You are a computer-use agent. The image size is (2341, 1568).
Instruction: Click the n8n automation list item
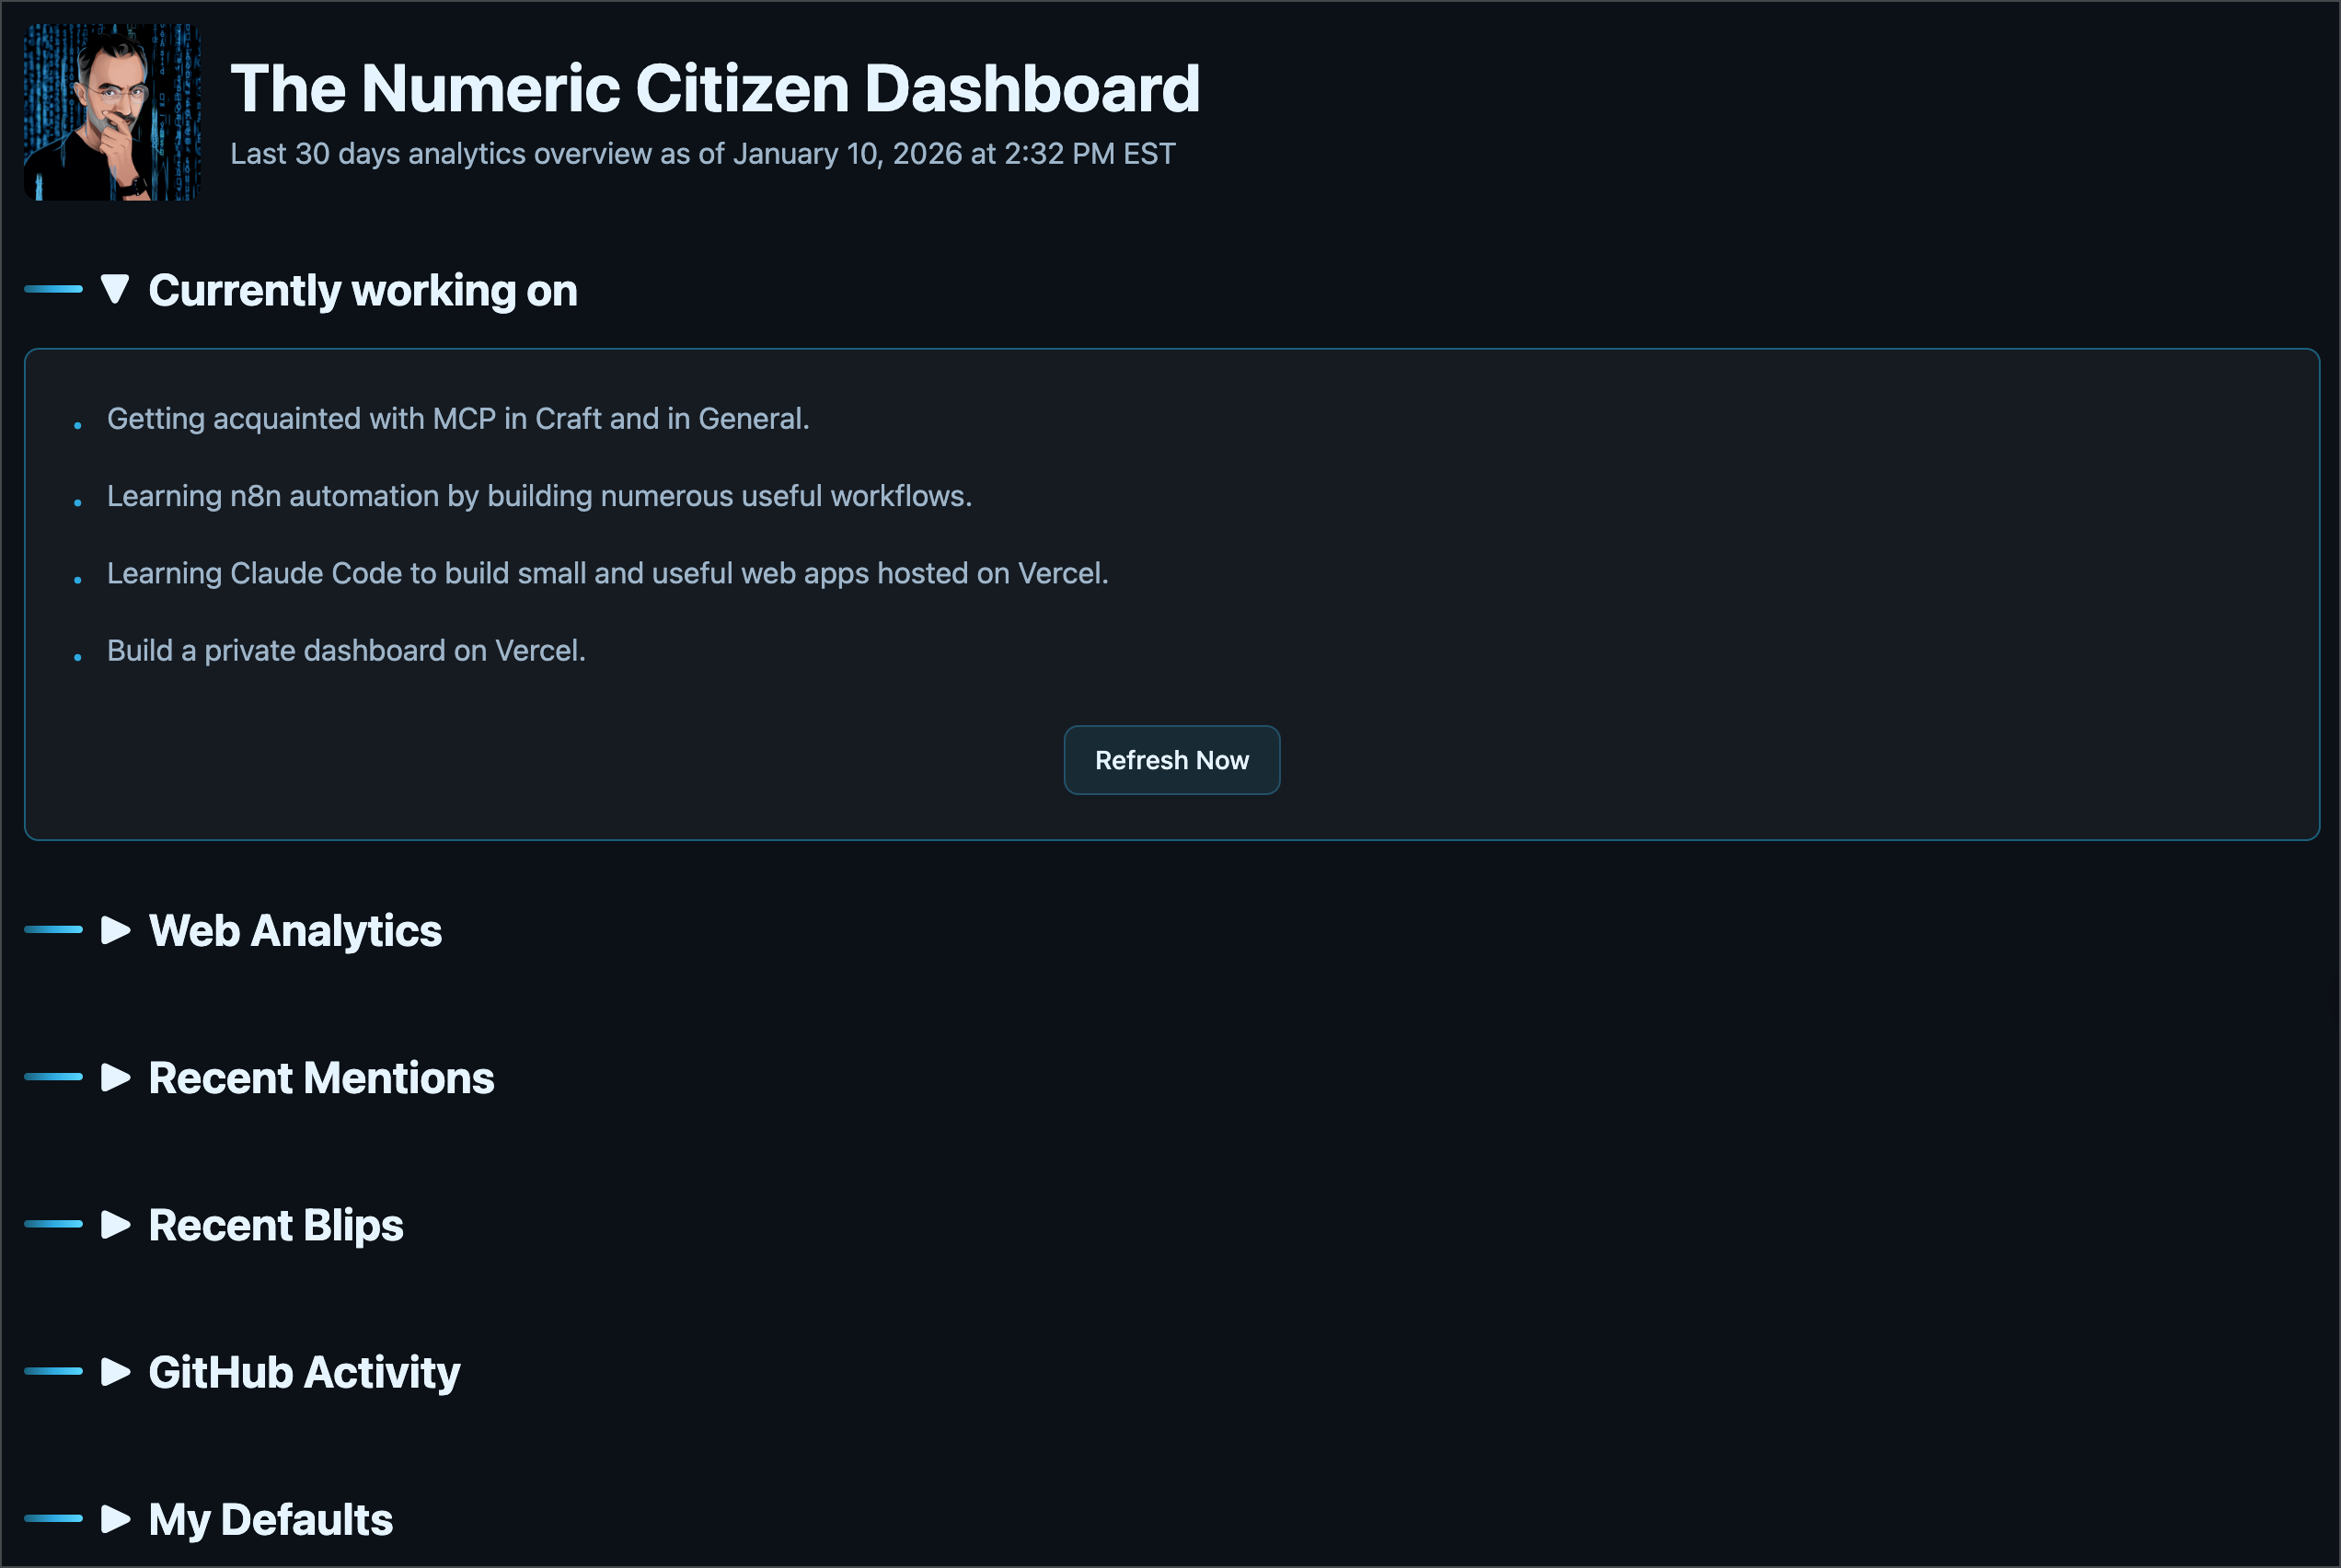[x=539, y=496]
